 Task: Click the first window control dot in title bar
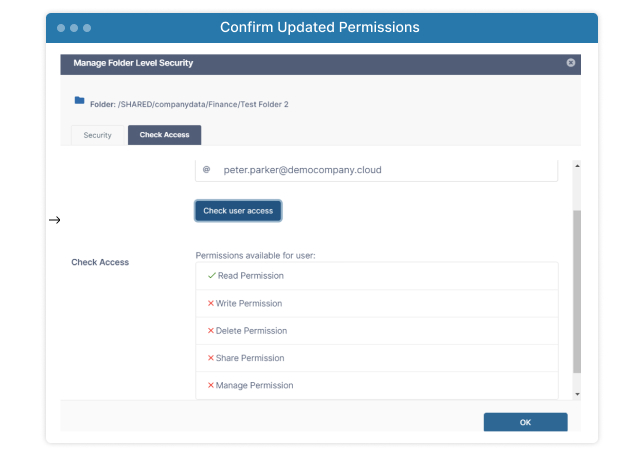click(61, 28)
